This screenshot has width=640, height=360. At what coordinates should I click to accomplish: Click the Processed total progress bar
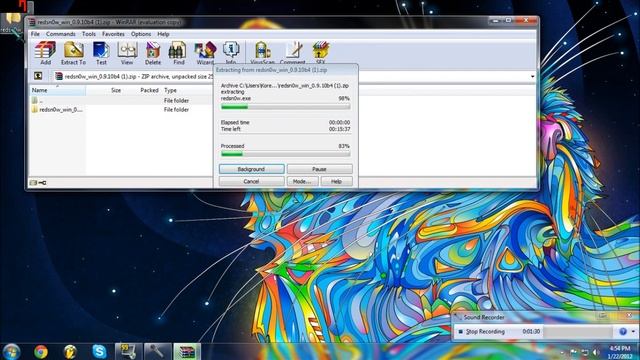pyautogui.click(x=285, y=154)
